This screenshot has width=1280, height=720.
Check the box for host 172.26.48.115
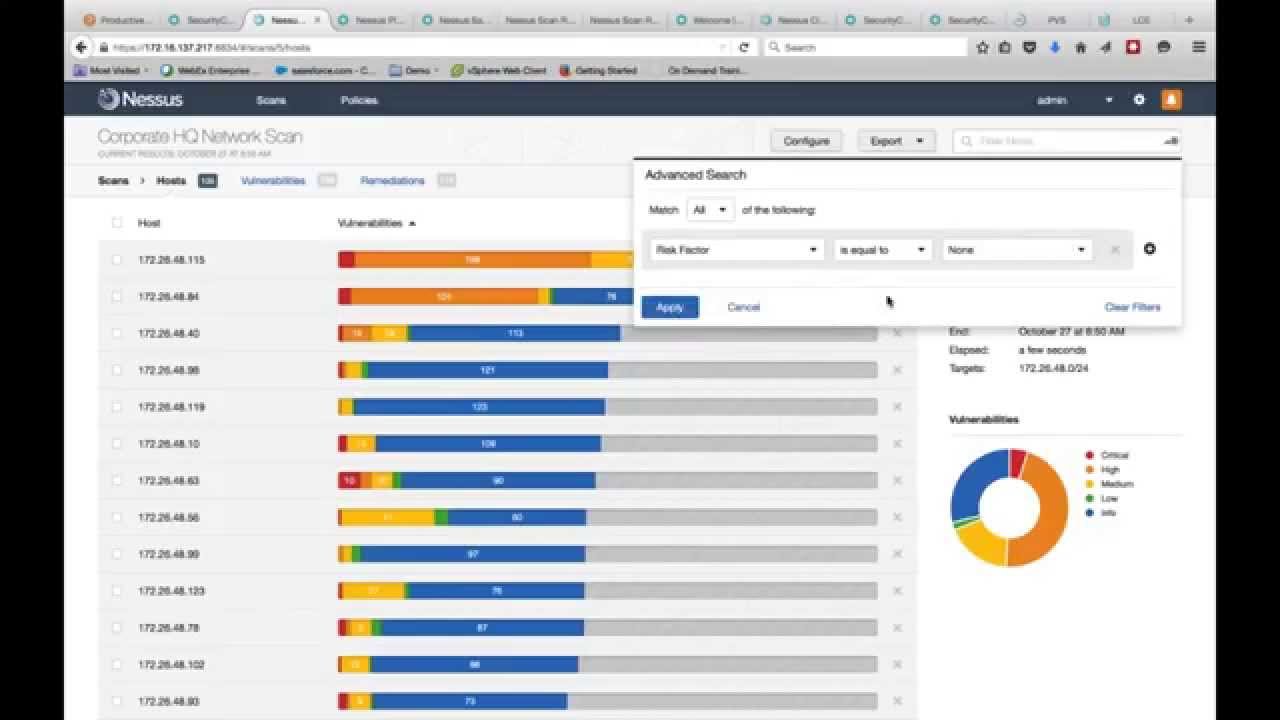(x=117, y=260)
